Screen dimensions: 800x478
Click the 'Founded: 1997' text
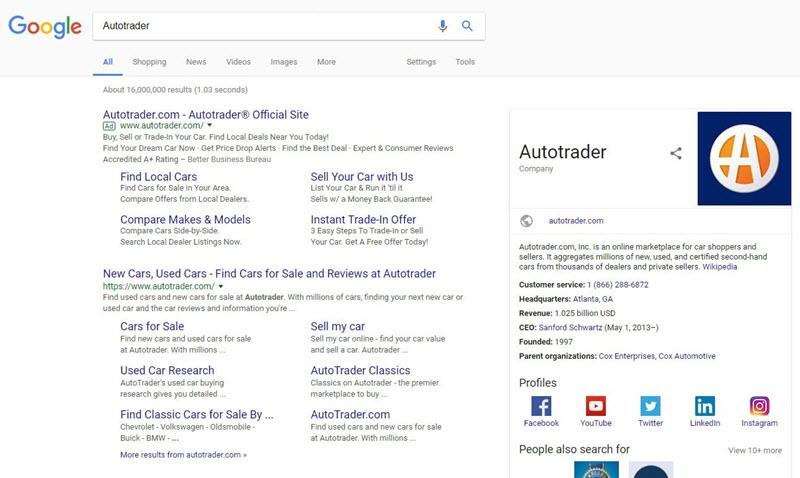pyautogui.click(x=545, y=342)
